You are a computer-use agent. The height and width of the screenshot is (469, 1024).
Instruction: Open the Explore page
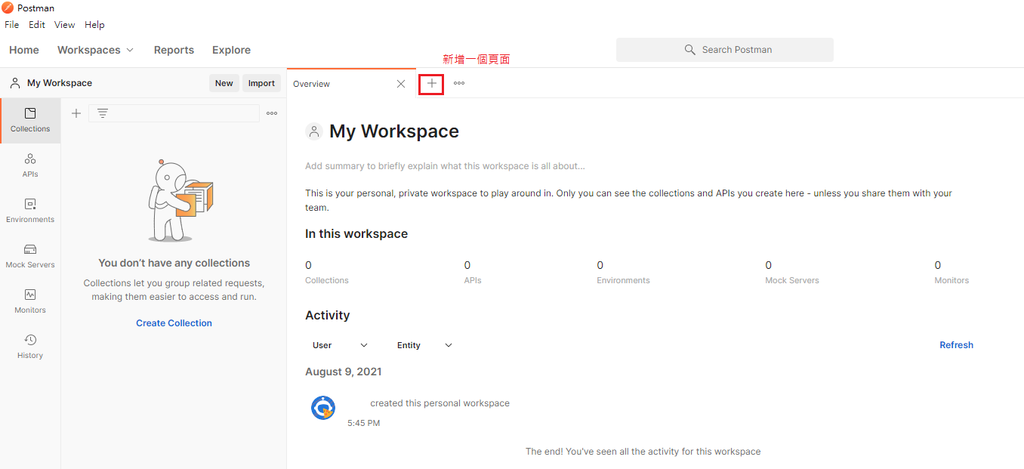(231, 50)
